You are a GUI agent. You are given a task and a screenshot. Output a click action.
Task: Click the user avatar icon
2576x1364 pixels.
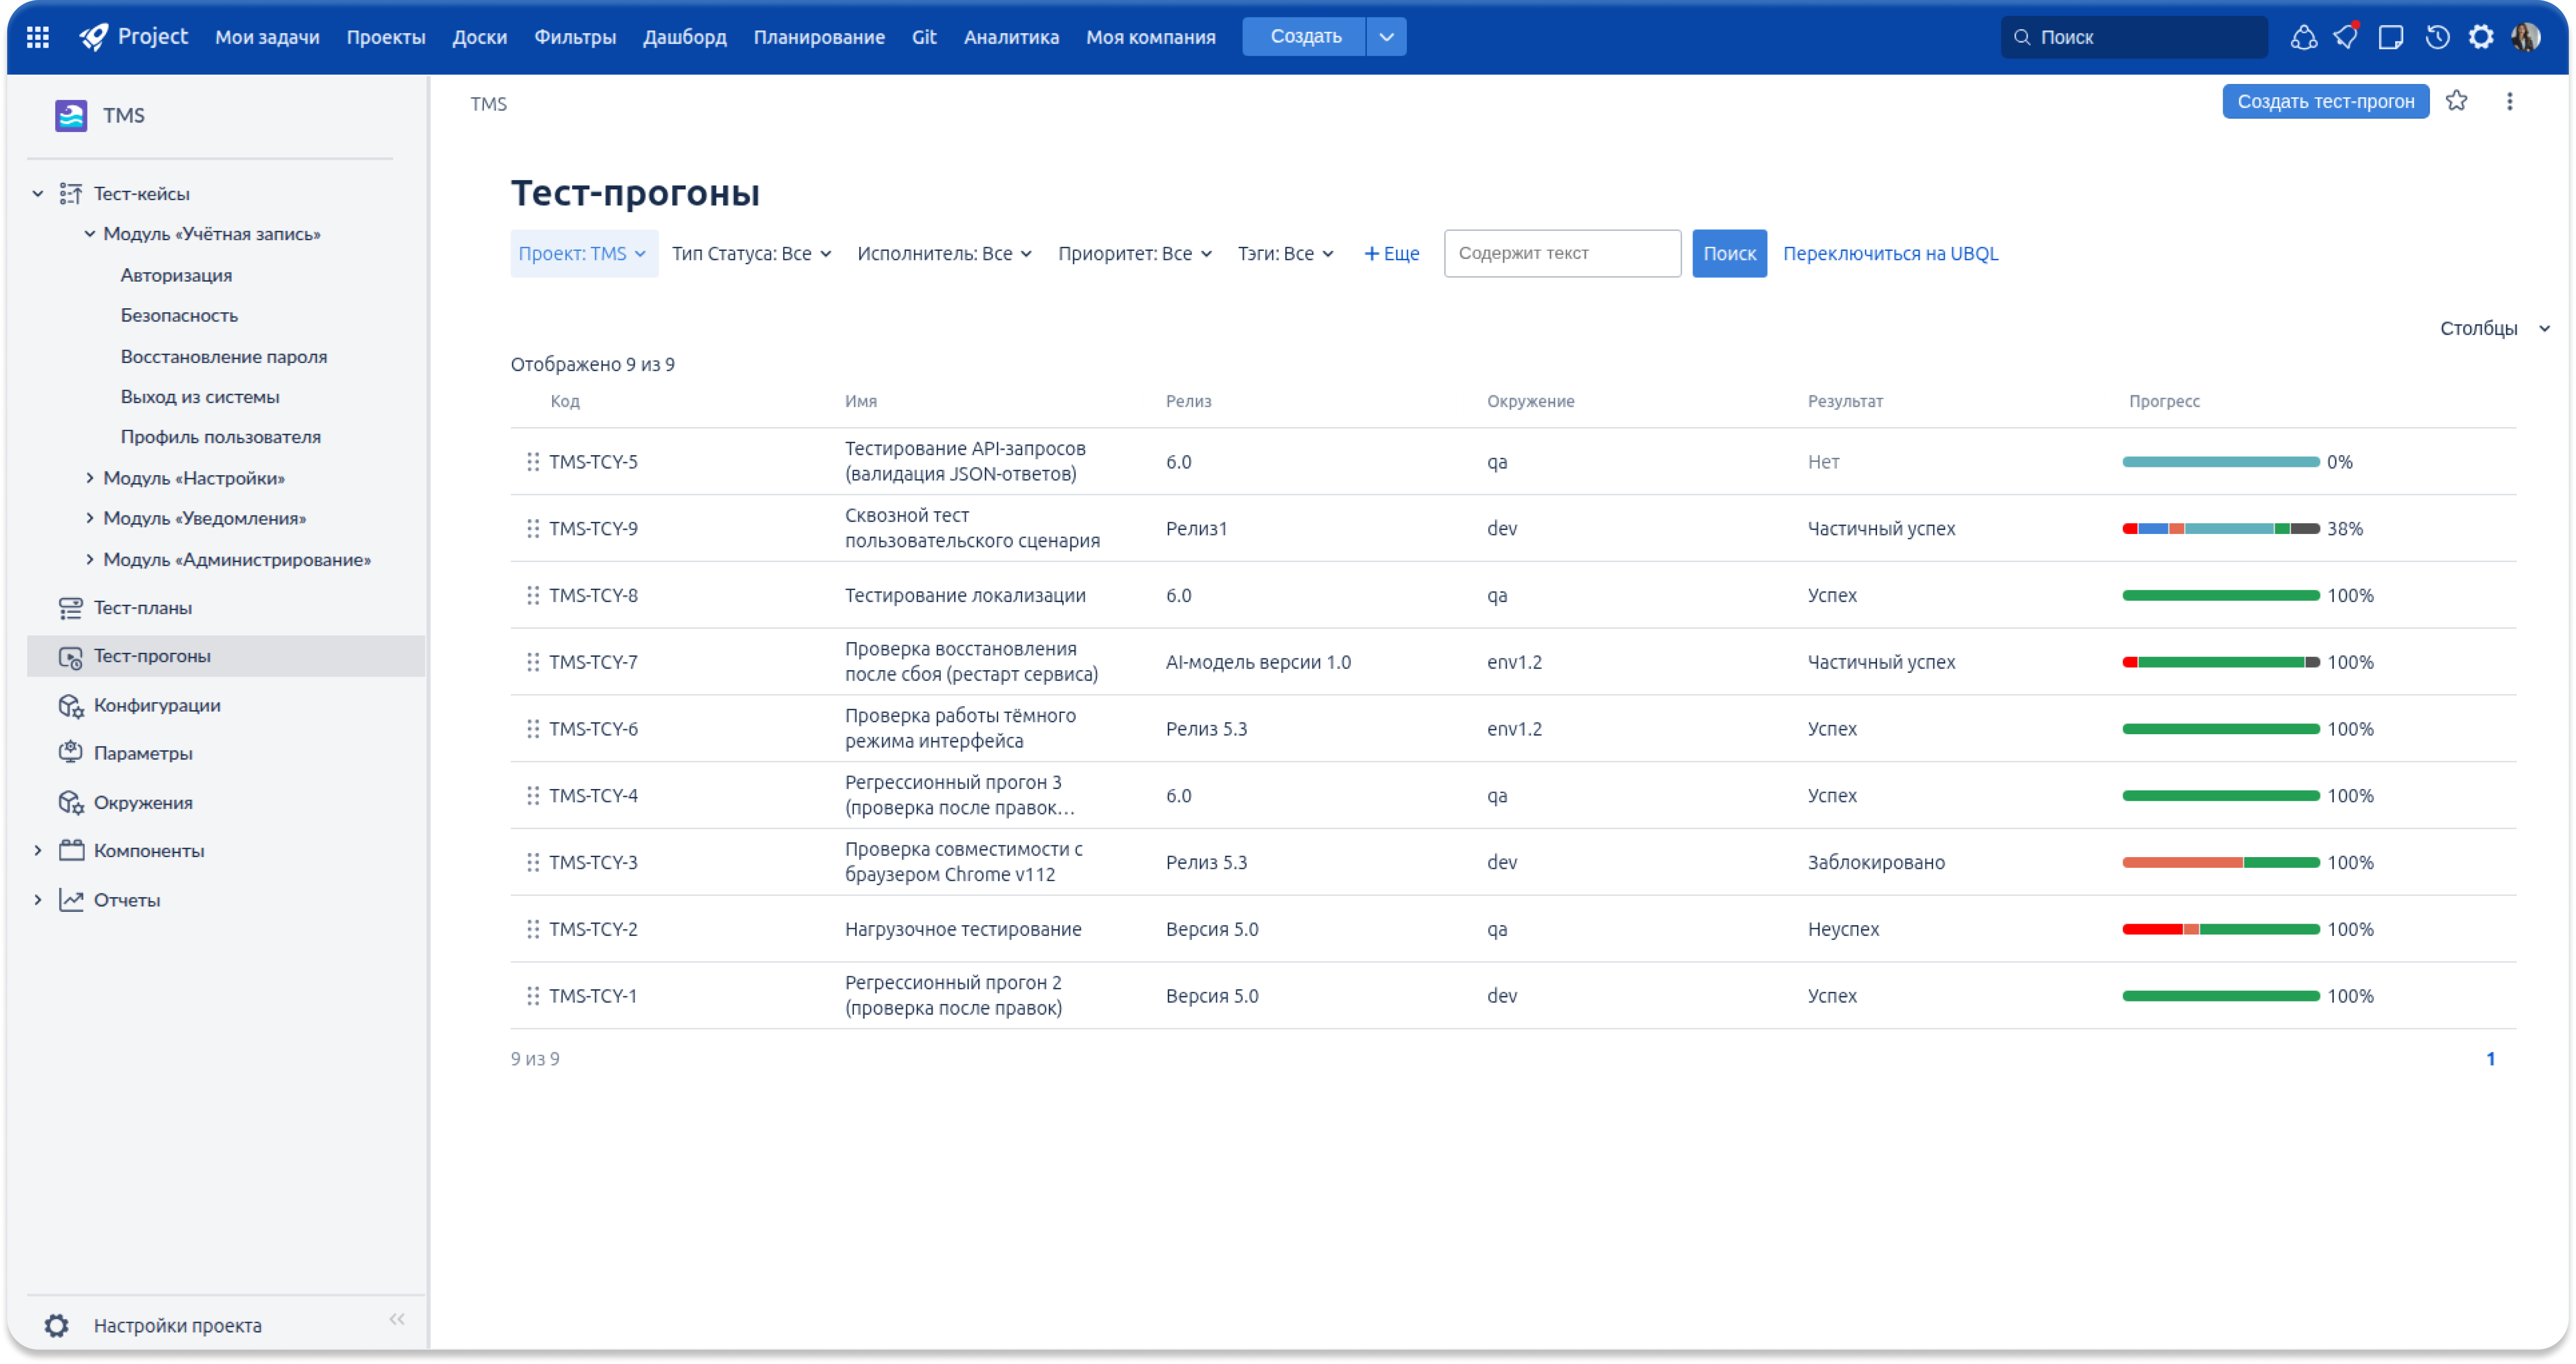2525,37
